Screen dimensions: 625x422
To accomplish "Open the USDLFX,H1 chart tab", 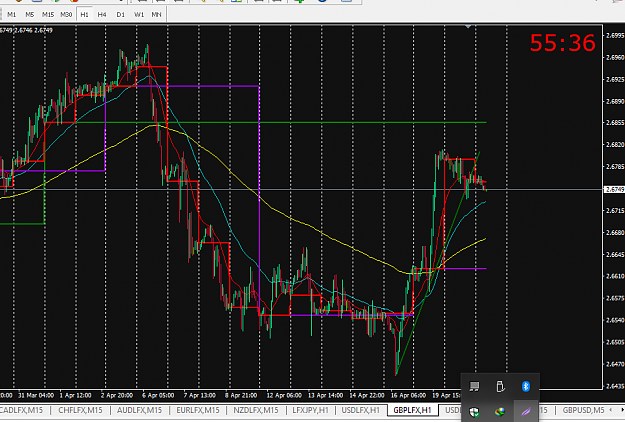I will tap(361, 410).
